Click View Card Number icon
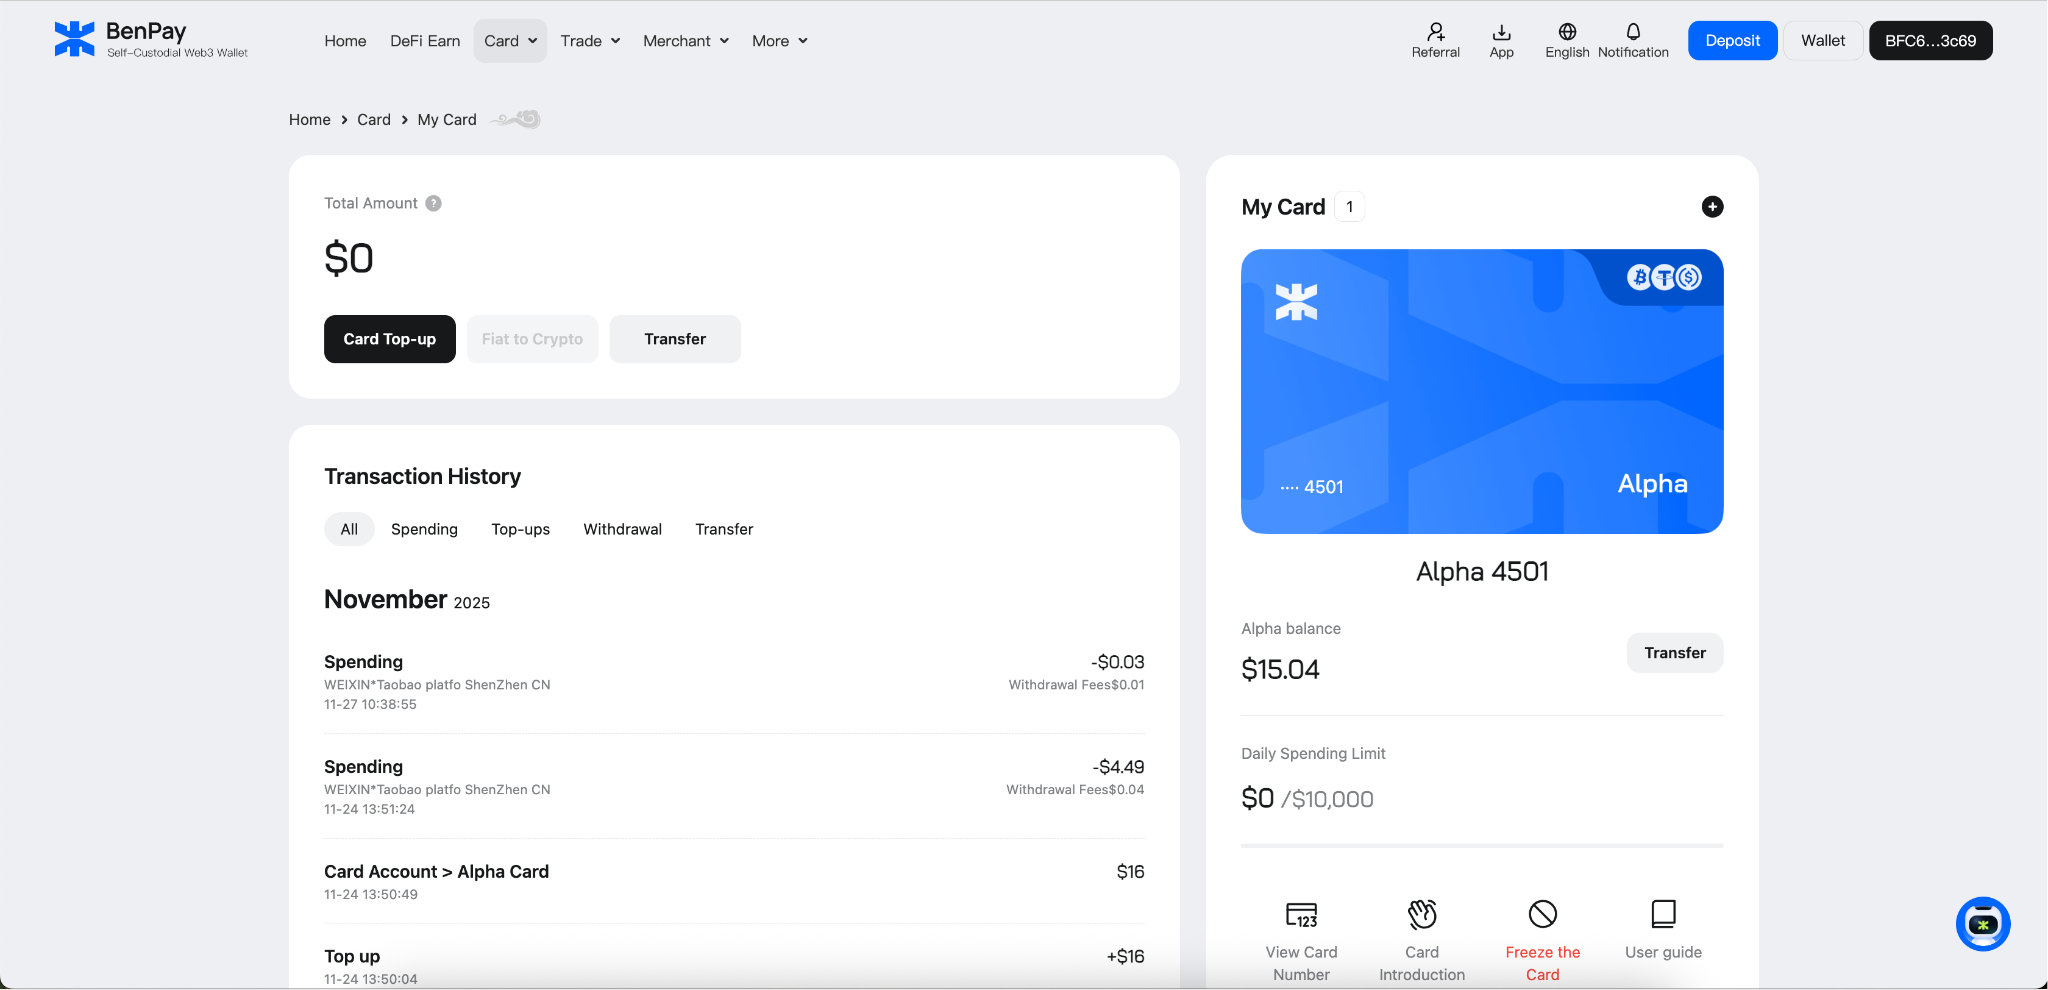 pos(1301,913)
